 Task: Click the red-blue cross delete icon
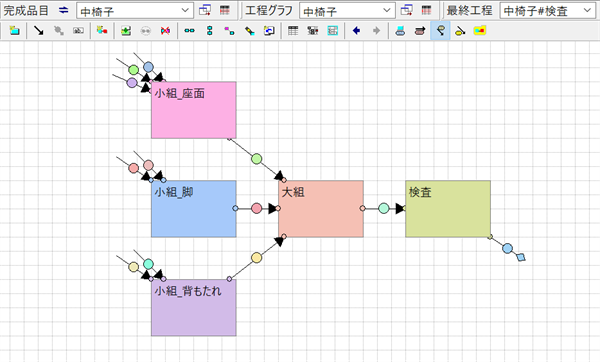point(165,31)
